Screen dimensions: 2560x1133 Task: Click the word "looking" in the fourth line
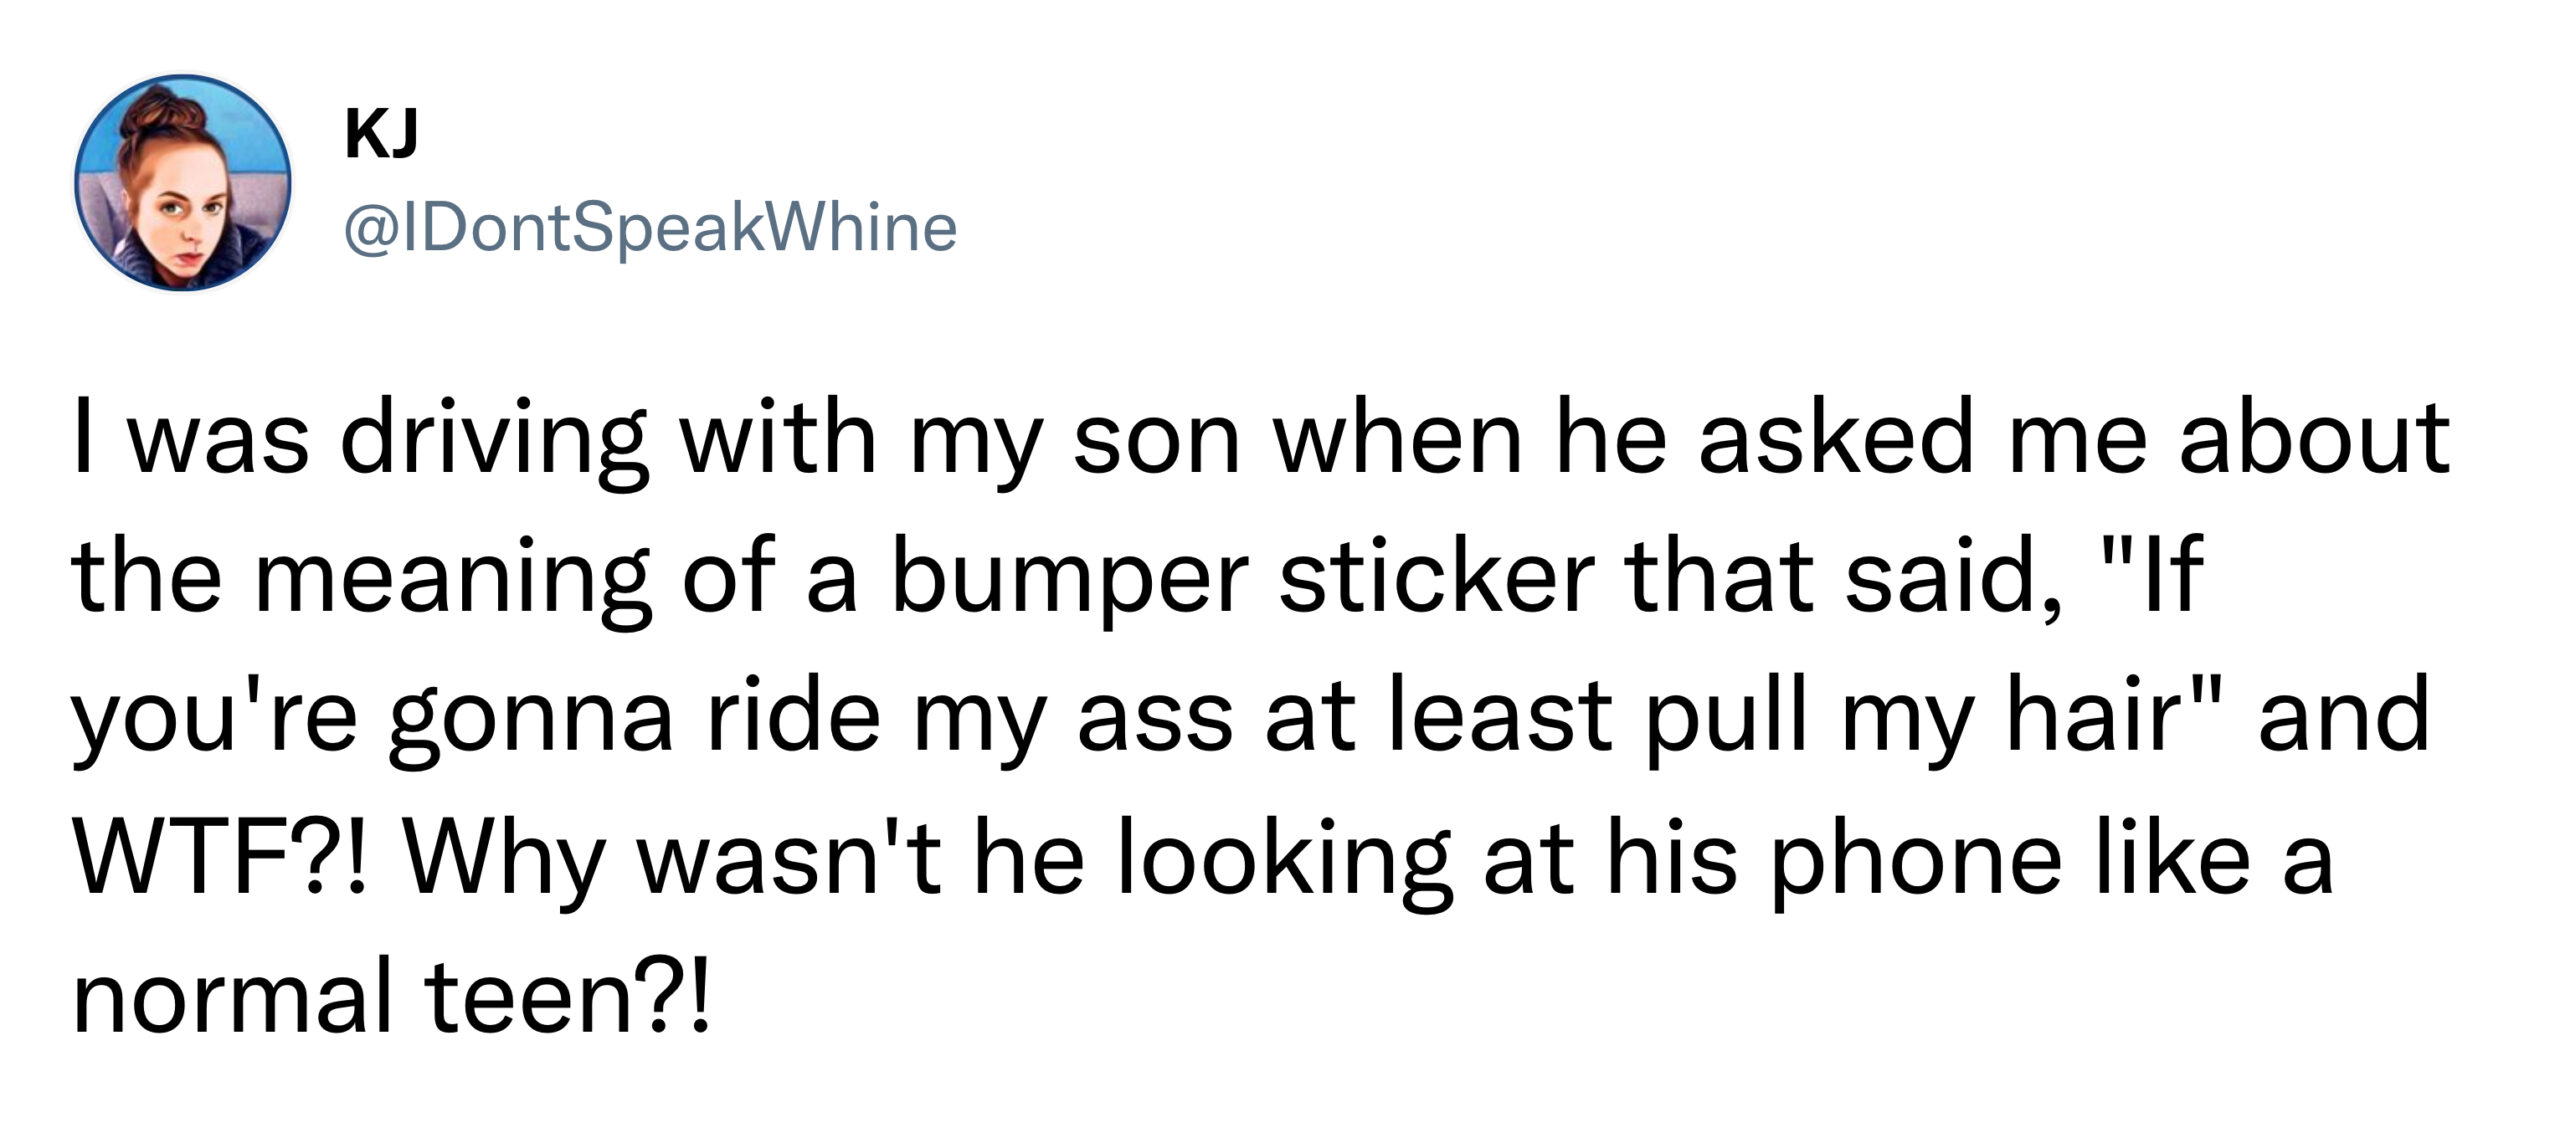(x=1284, y=862)
